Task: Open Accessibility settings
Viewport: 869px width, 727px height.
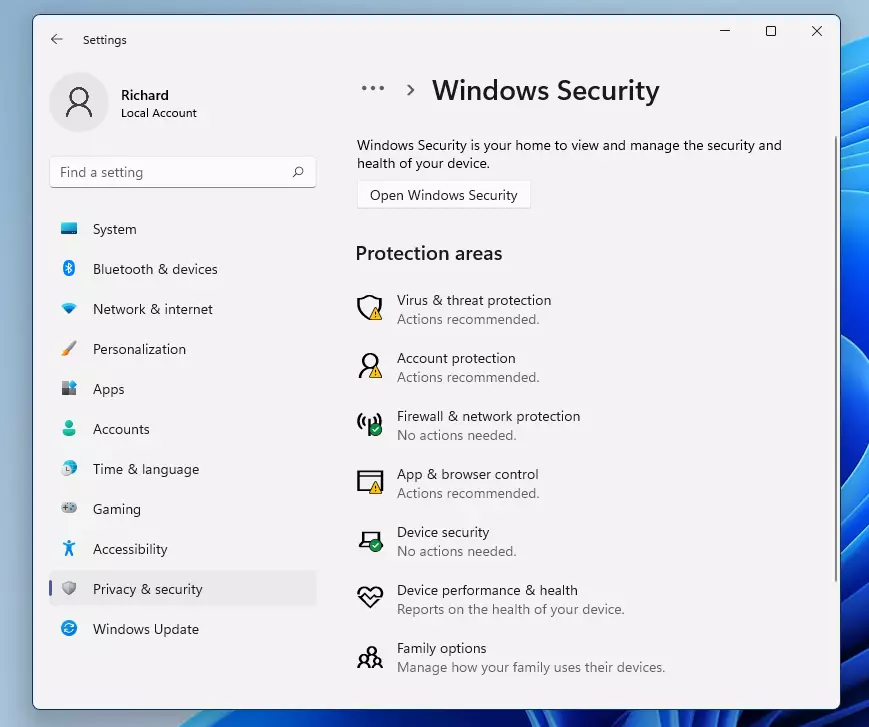Action: (183, 549)
